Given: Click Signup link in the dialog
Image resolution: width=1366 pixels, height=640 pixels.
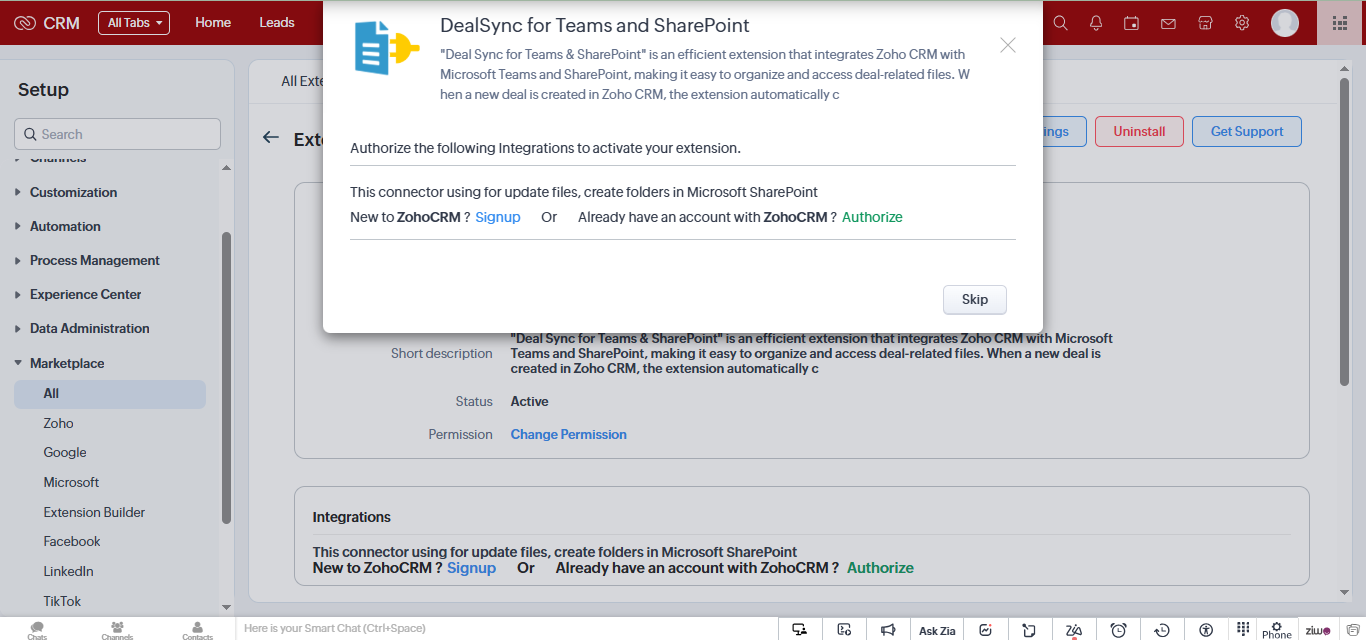Looking at the screenshot, I should pos(498,217).
